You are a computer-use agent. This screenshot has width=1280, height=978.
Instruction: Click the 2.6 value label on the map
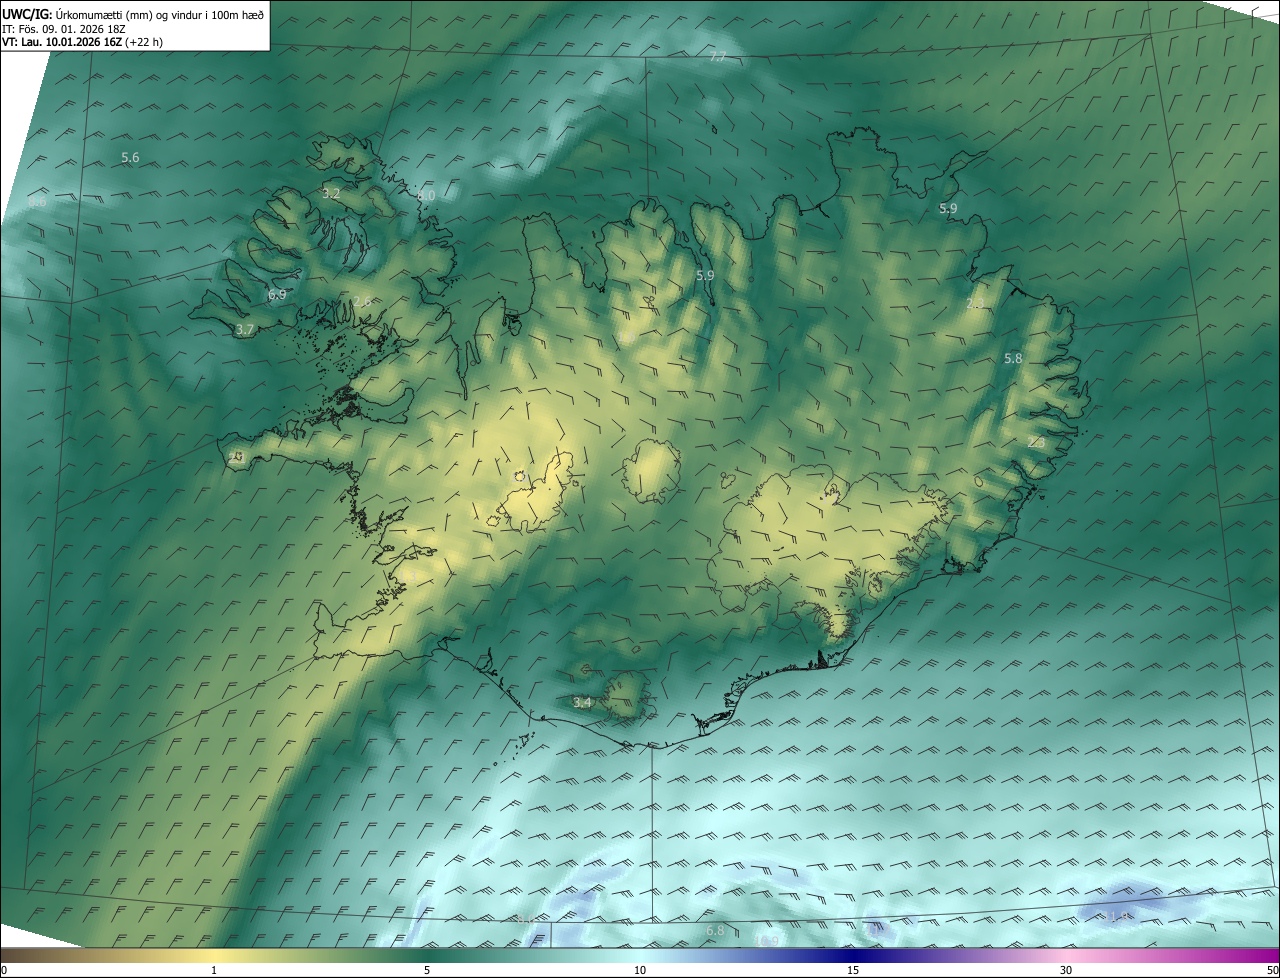[x=362, y=301]
